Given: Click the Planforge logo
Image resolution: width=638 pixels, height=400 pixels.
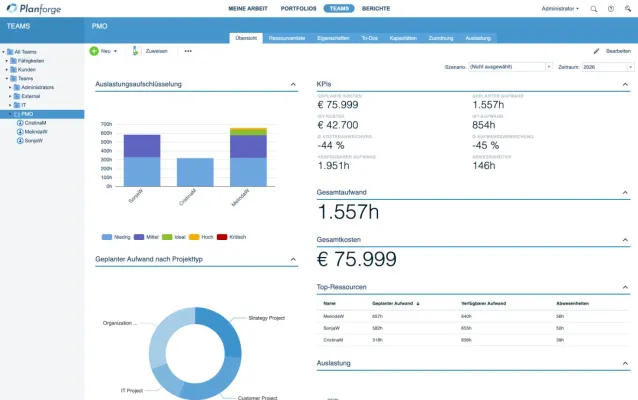Looking at the screenshot, I should tap(34, 9).
